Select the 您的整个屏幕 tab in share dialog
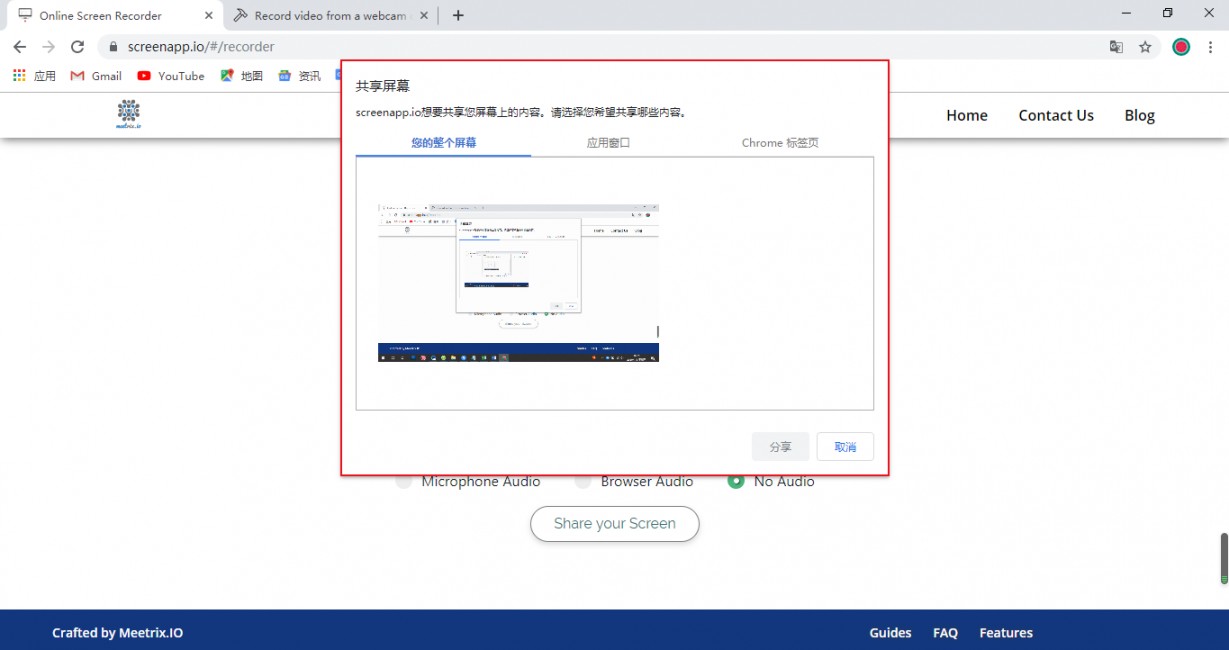The image size is (1229, 650). click(443, 143)
